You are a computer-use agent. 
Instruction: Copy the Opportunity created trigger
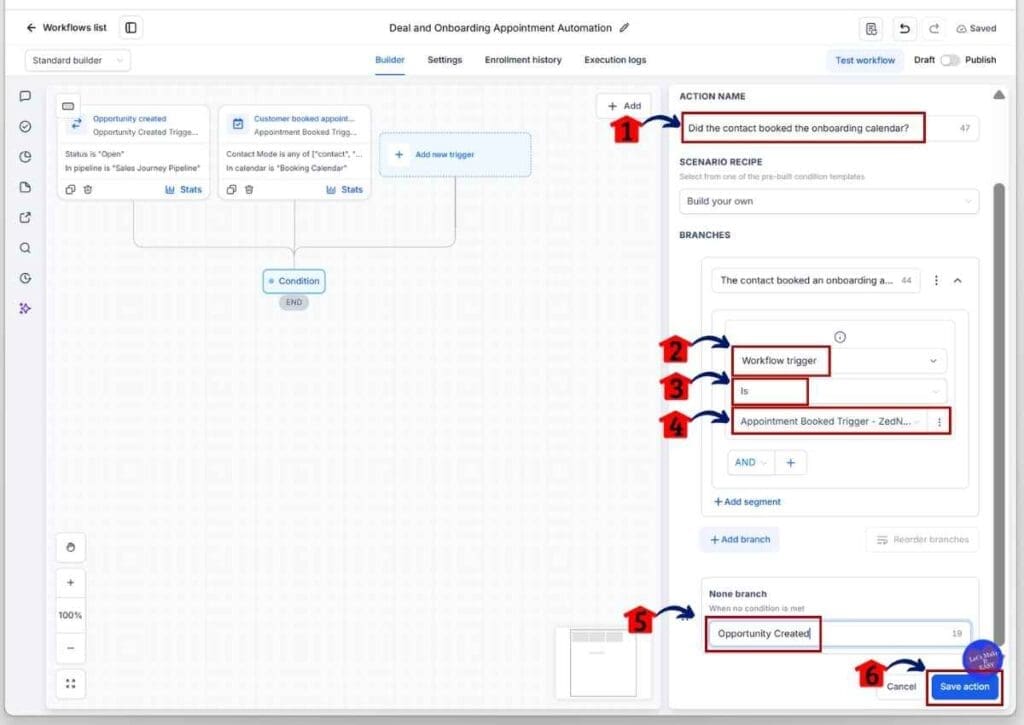[70, 189]
